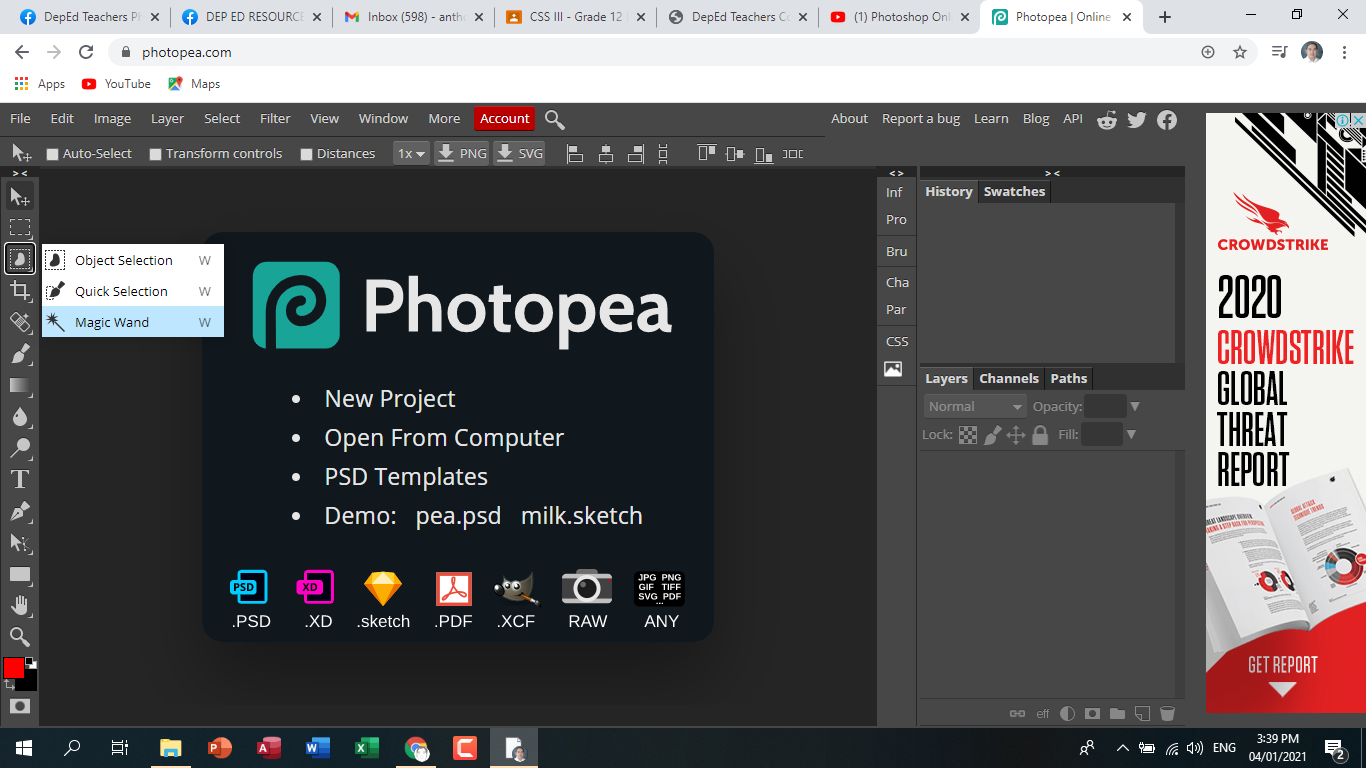Swap foreground and background colors
The image size is (1366, 768).
[x=9, y=685]
